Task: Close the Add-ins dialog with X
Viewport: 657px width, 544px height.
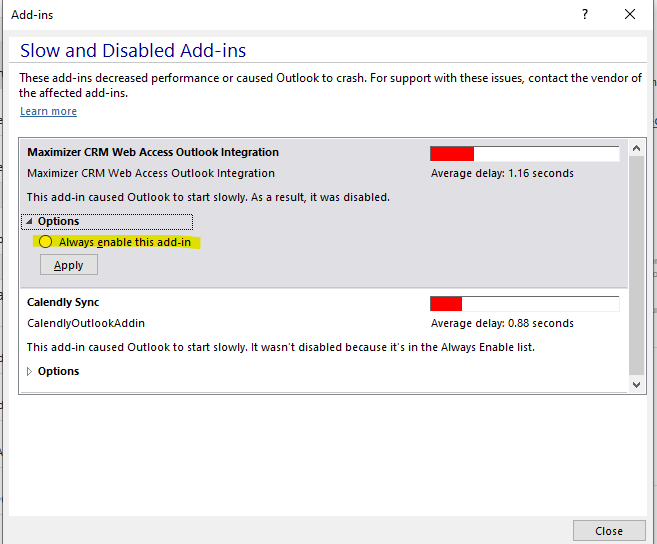Action: tap(630, 14)
